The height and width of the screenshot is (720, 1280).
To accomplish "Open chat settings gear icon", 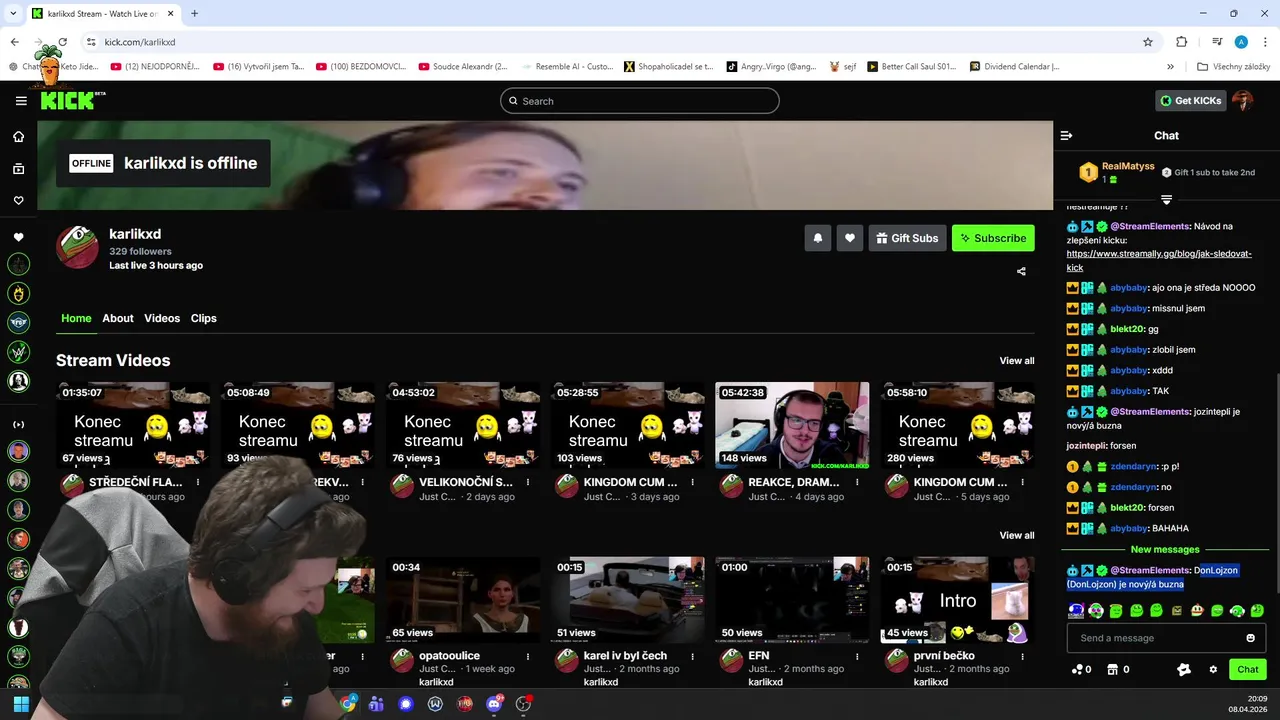I will point(1213,669).
